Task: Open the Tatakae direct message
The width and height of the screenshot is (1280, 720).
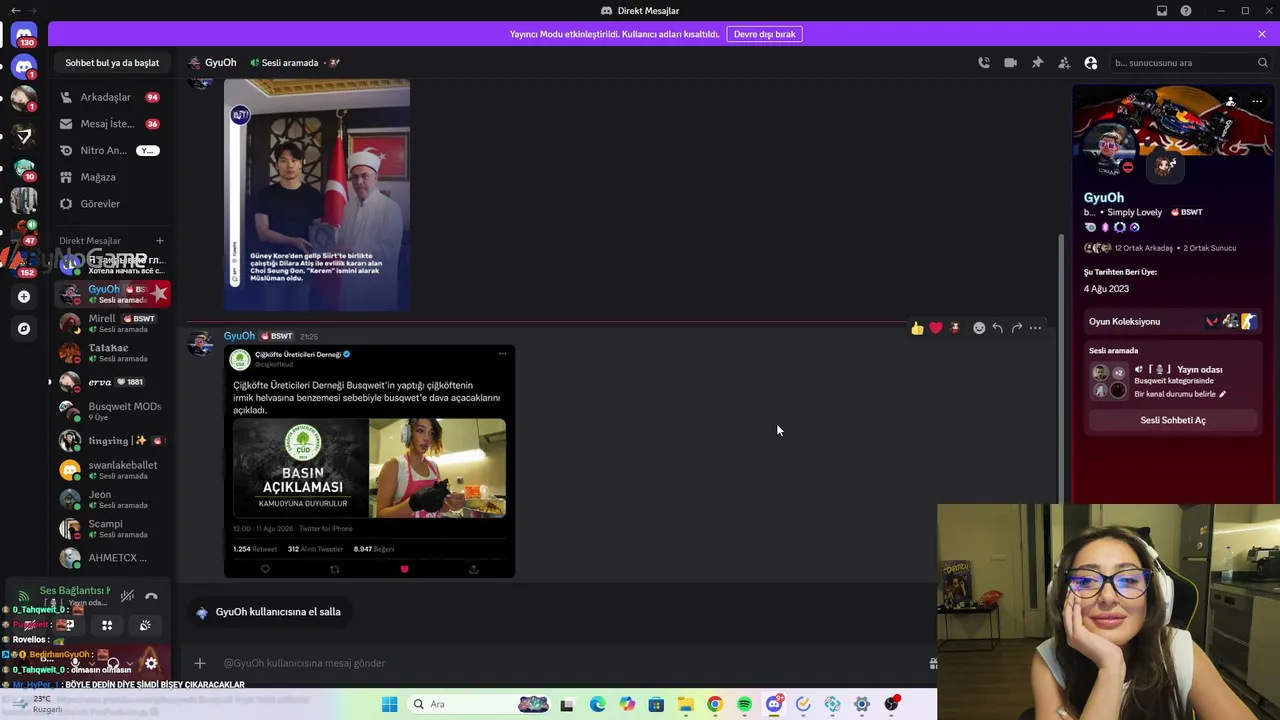Action: coord(112,352)
